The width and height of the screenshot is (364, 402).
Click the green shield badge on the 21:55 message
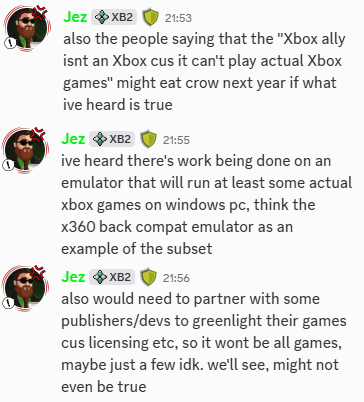coord(149,140)
